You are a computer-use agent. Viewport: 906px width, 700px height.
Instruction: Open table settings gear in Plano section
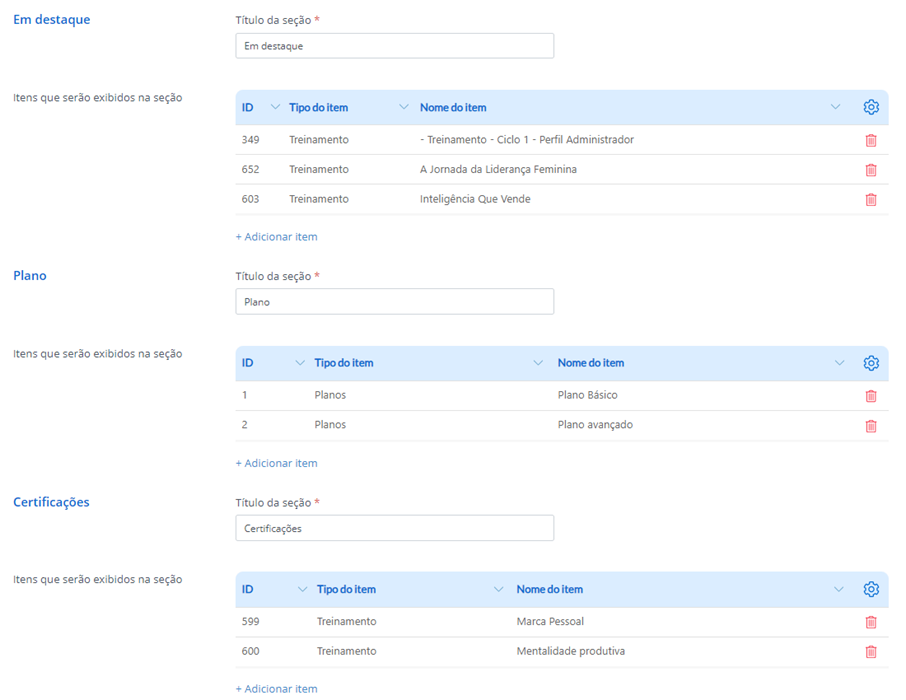870,363
